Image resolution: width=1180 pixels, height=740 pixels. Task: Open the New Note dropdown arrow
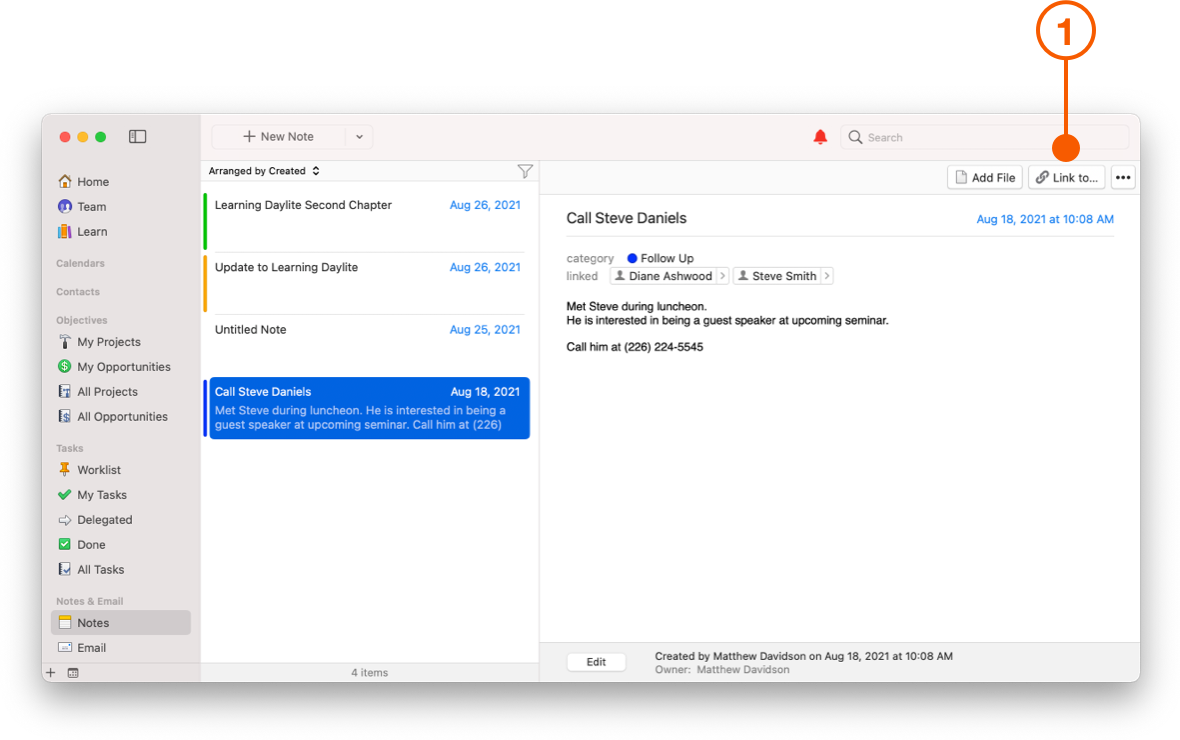[x=359, y=136]
